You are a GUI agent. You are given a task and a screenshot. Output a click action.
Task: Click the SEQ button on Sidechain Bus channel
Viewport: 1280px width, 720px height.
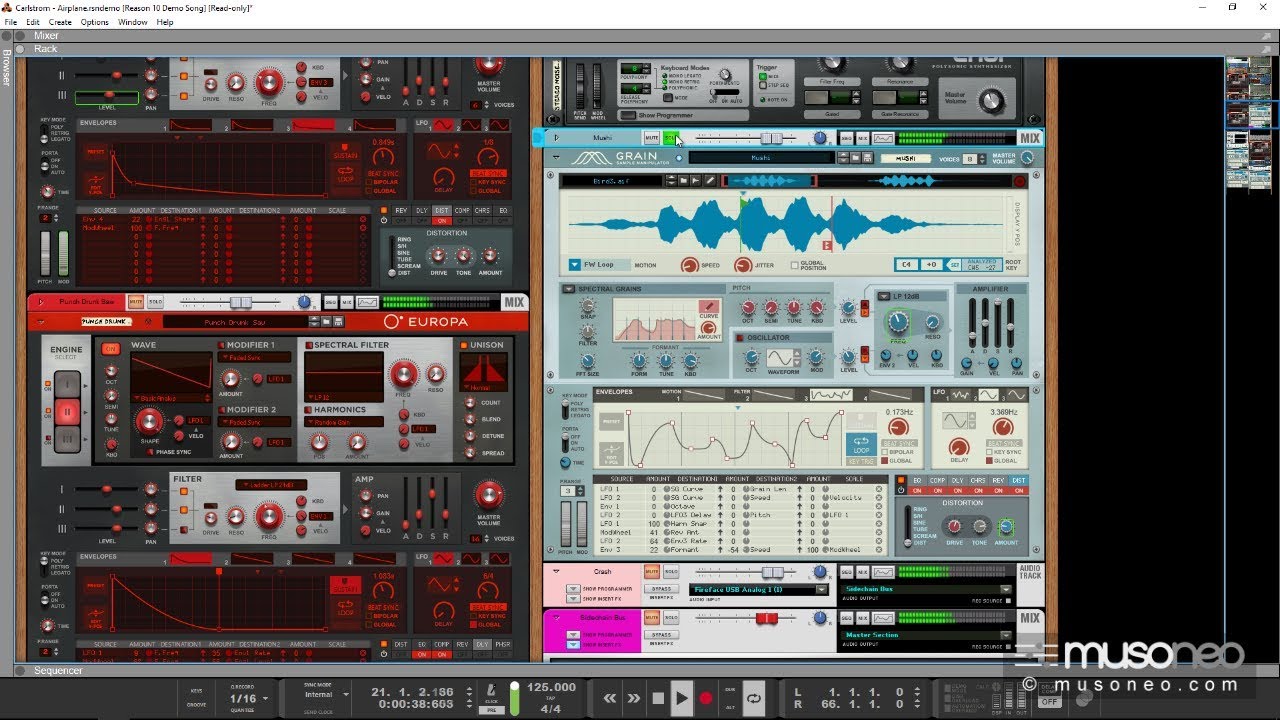(846, 618)
